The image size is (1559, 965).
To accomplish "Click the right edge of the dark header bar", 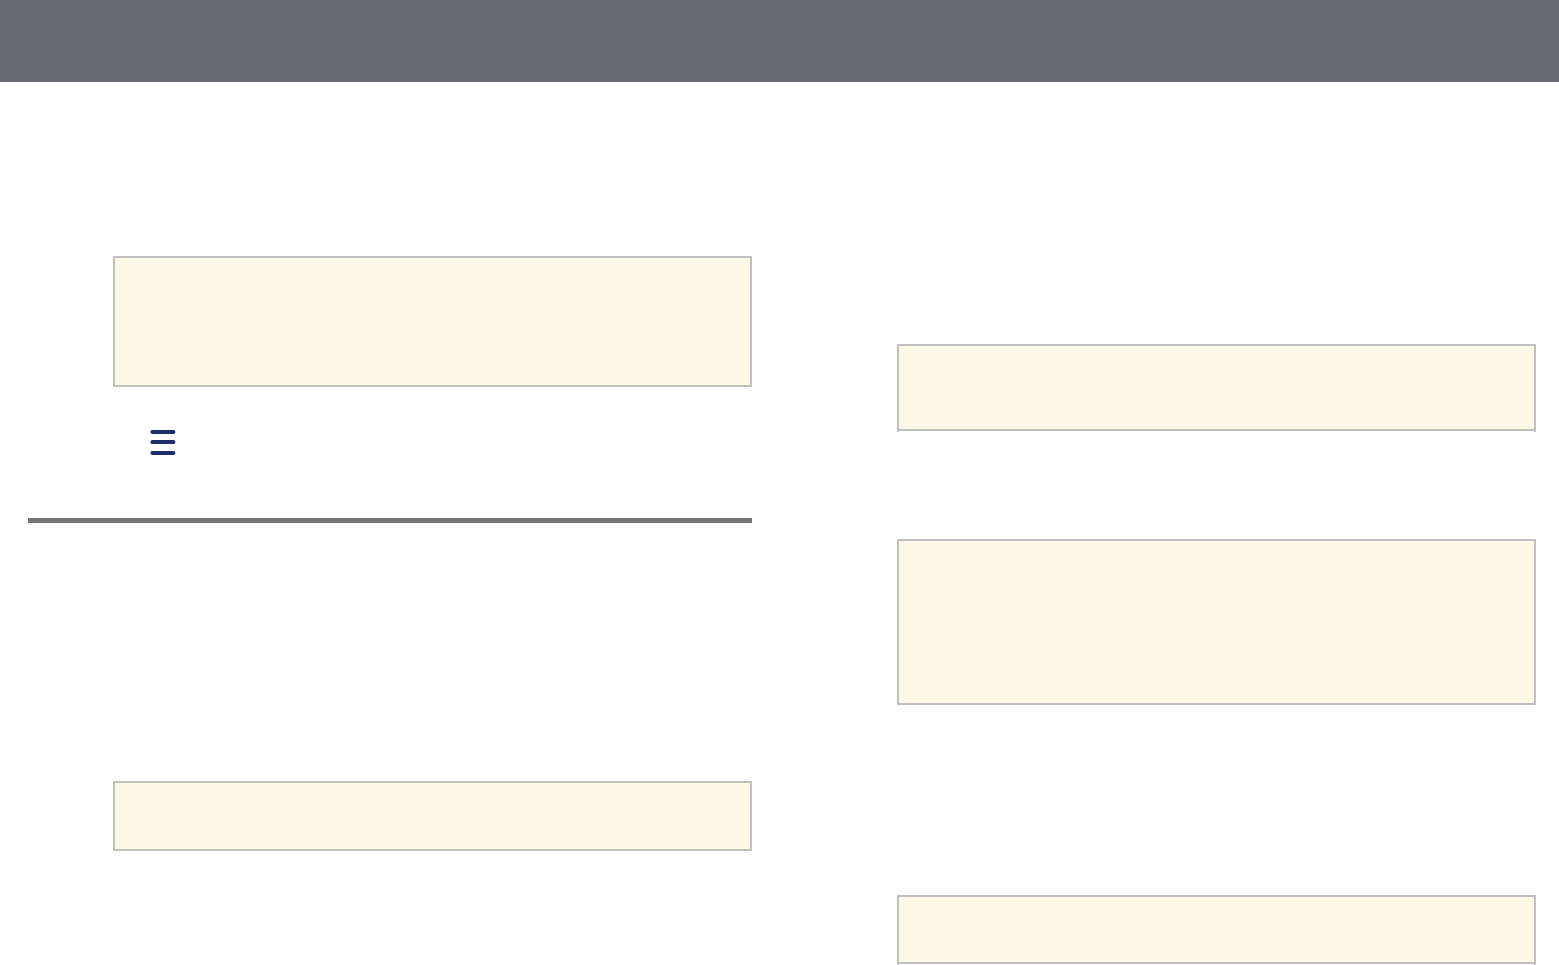I will 1549,41.
